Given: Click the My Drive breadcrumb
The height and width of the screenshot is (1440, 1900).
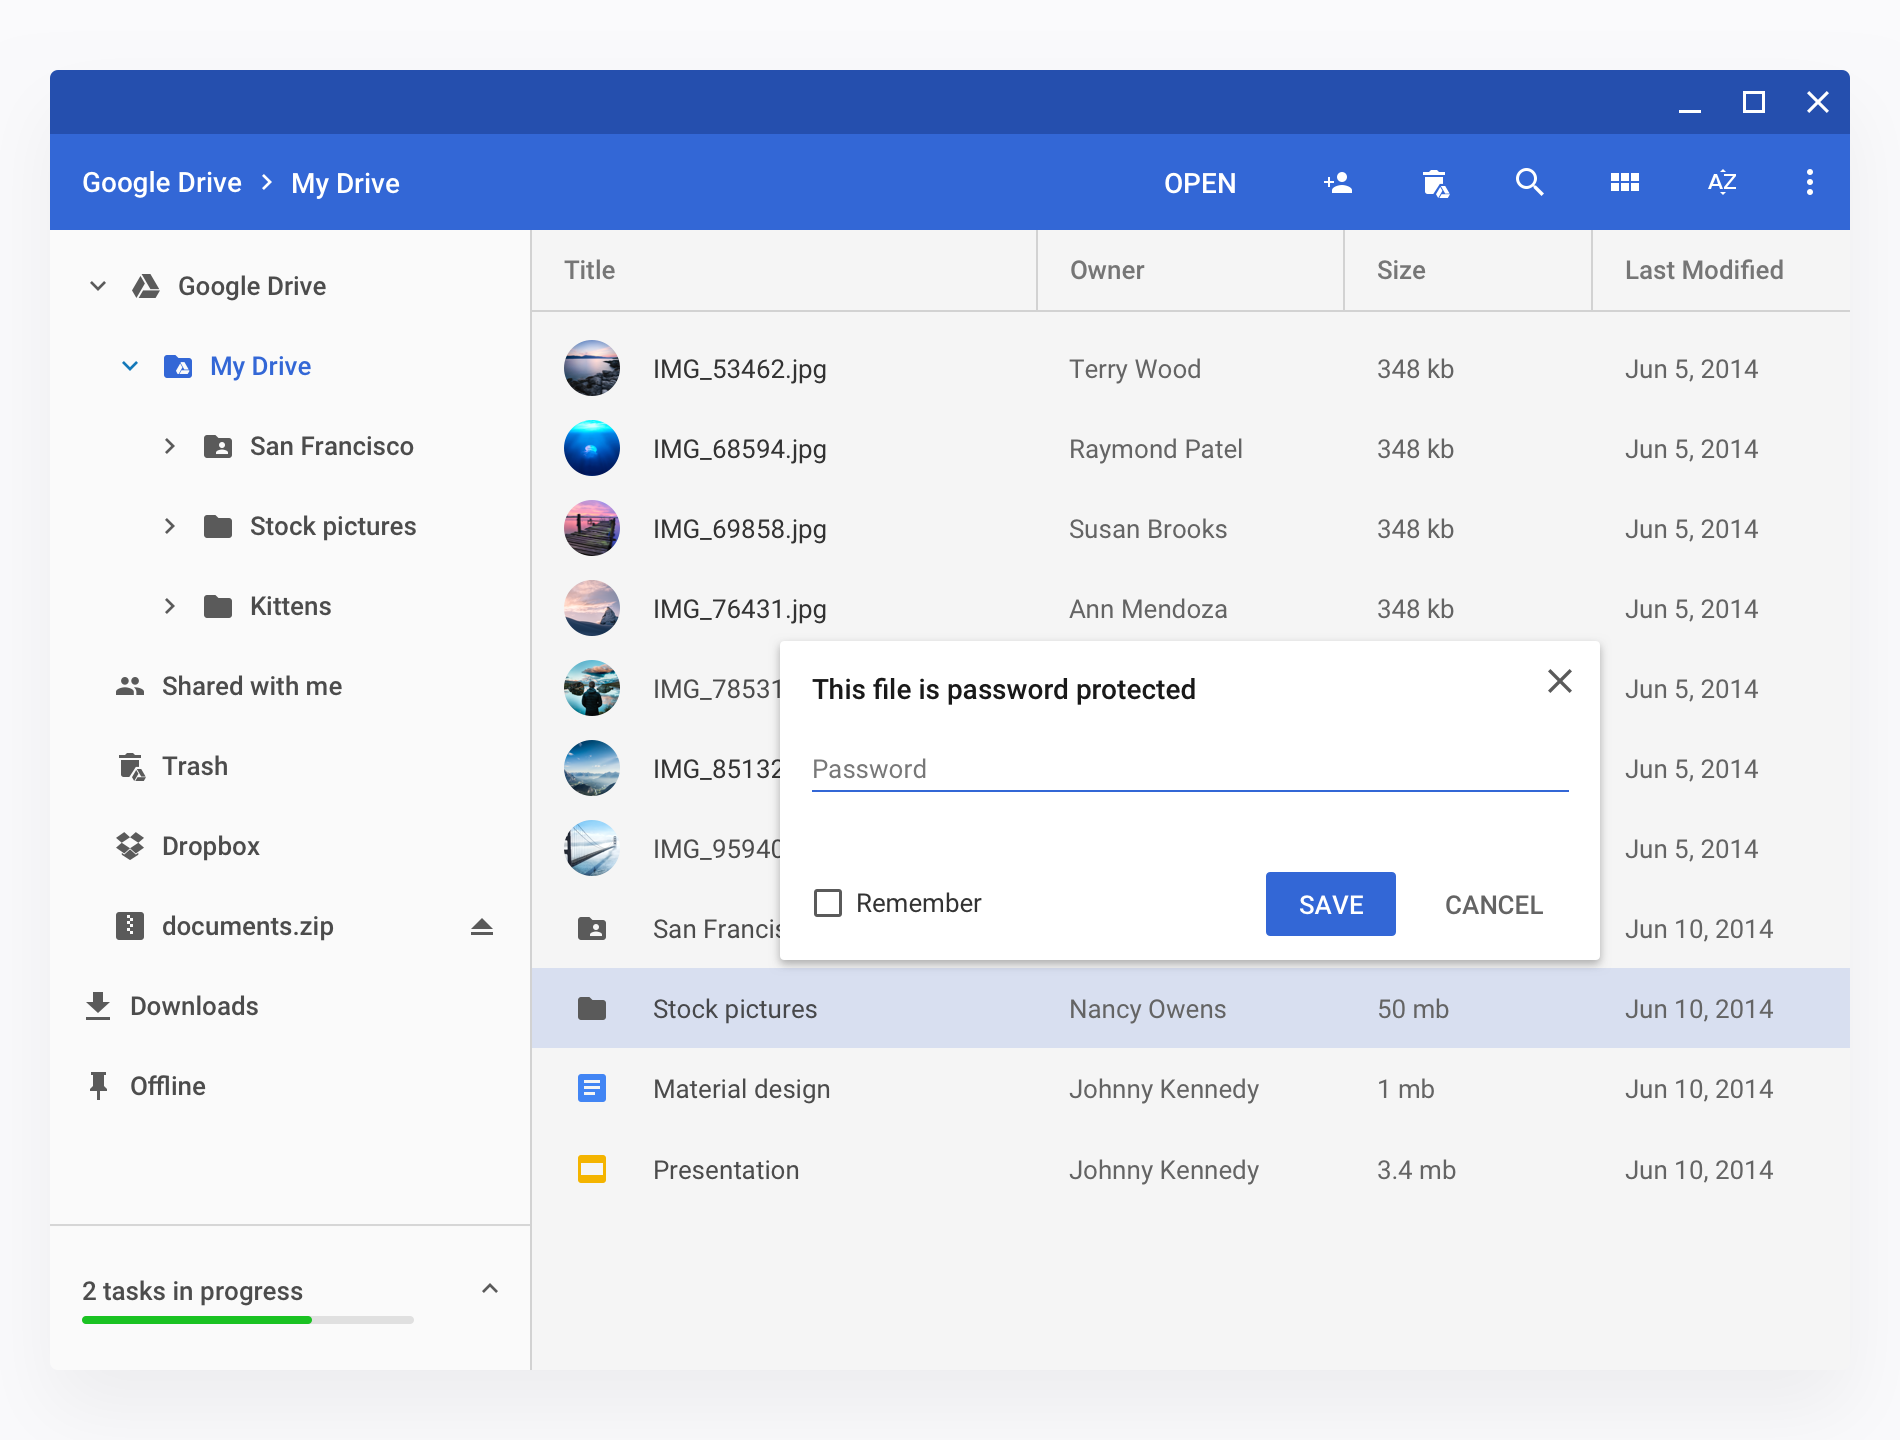Looking at the screenshot, I should click(345, 183).
